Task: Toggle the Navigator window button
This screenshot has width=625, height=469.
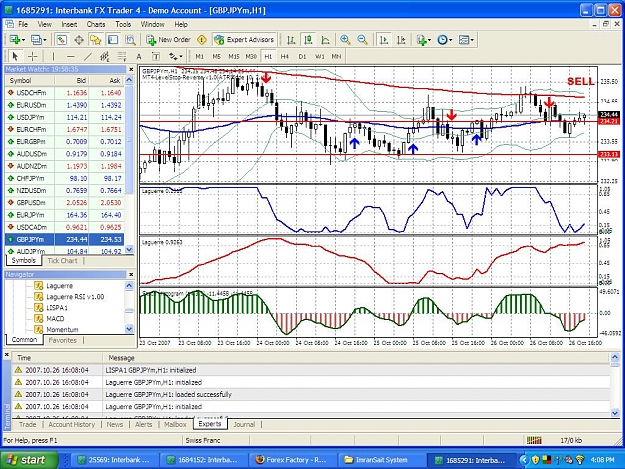Action: 96,40
